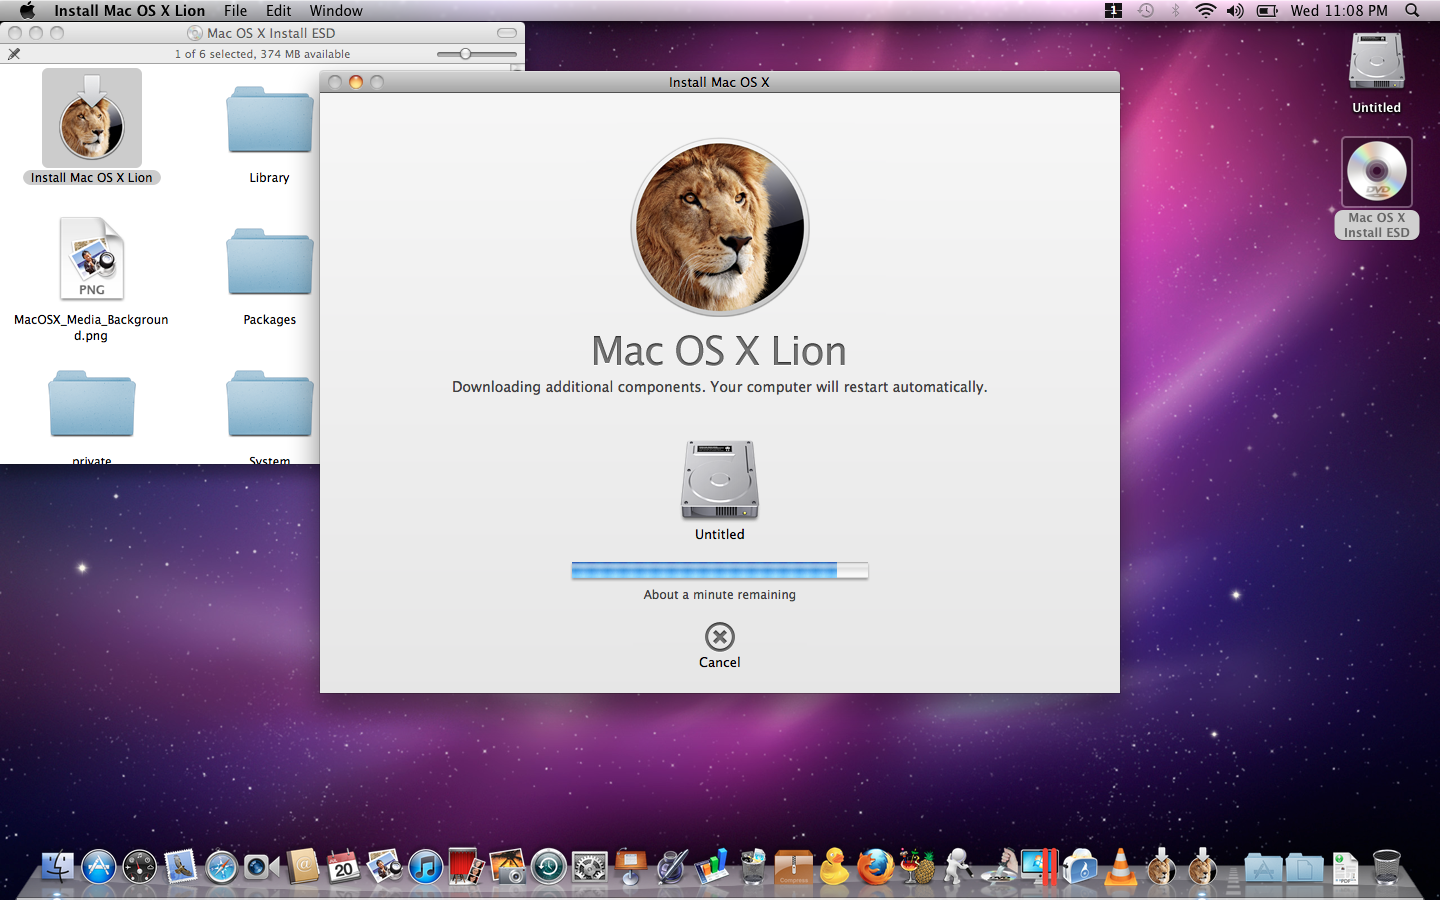1440x900 pixels.
Task: Open FaceTime camera icon in Dock
Action: coord(261,866)
